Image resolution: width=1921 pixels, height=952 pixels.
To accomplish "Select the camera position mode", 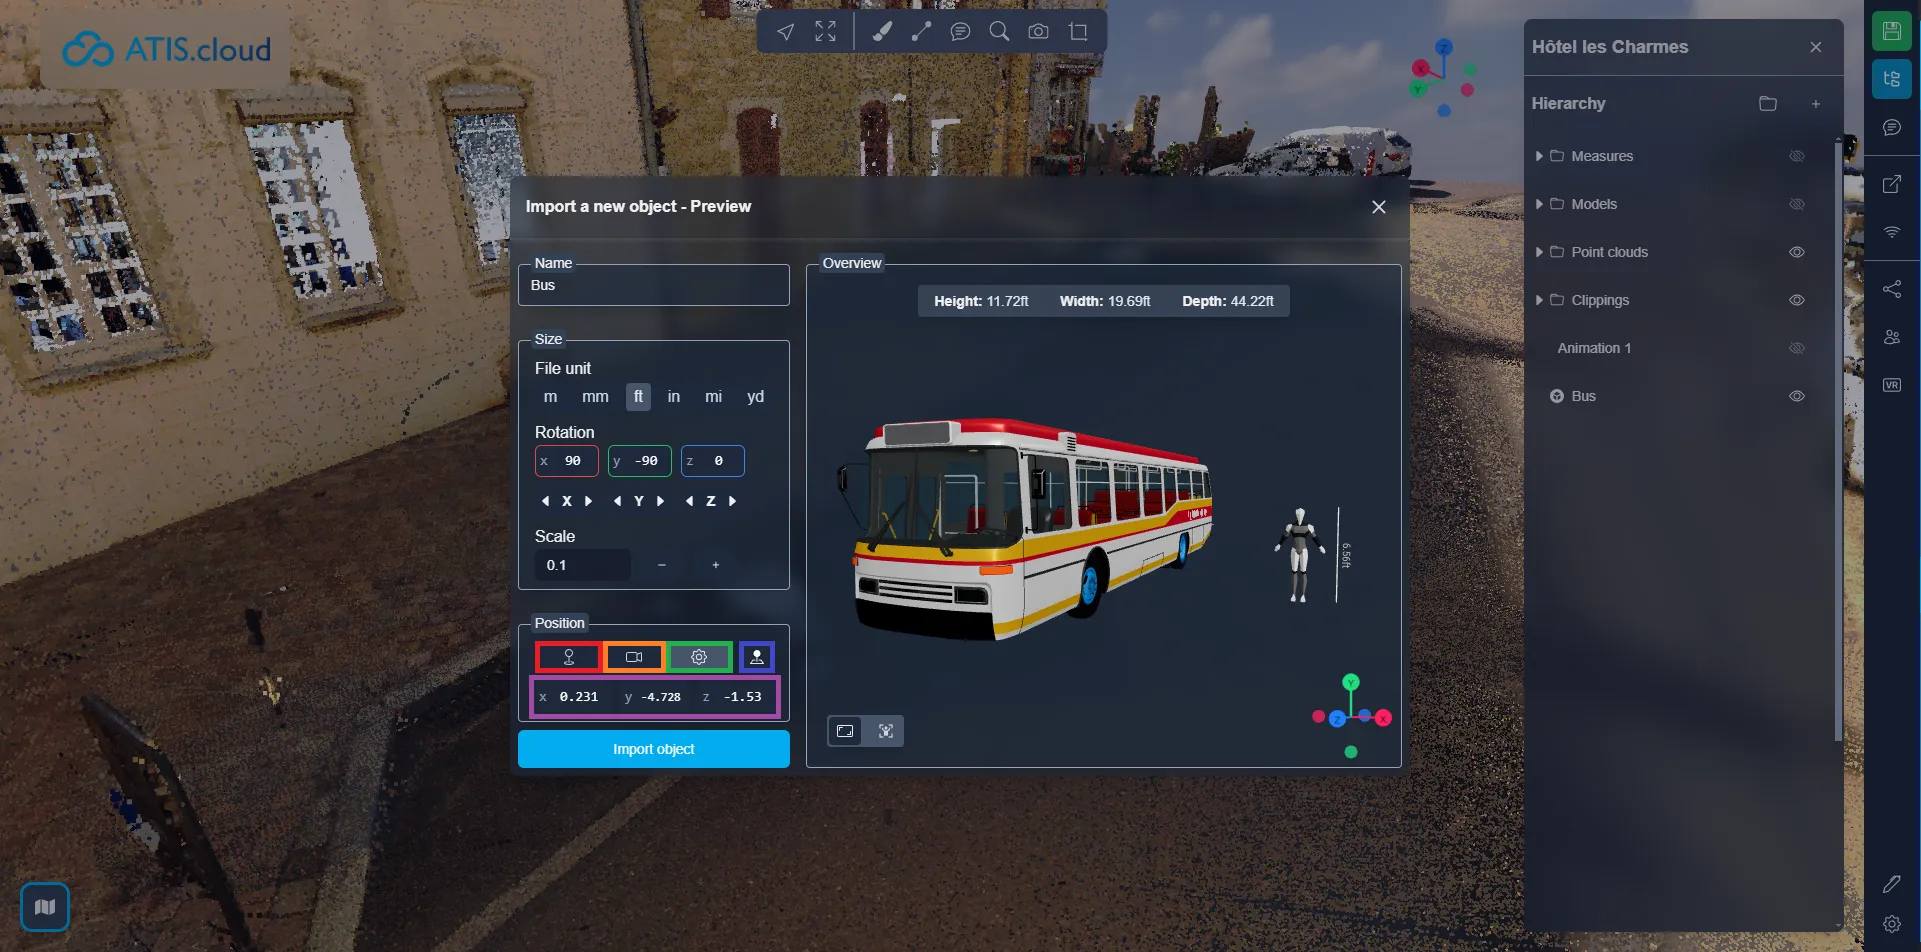I will point(634,657).
